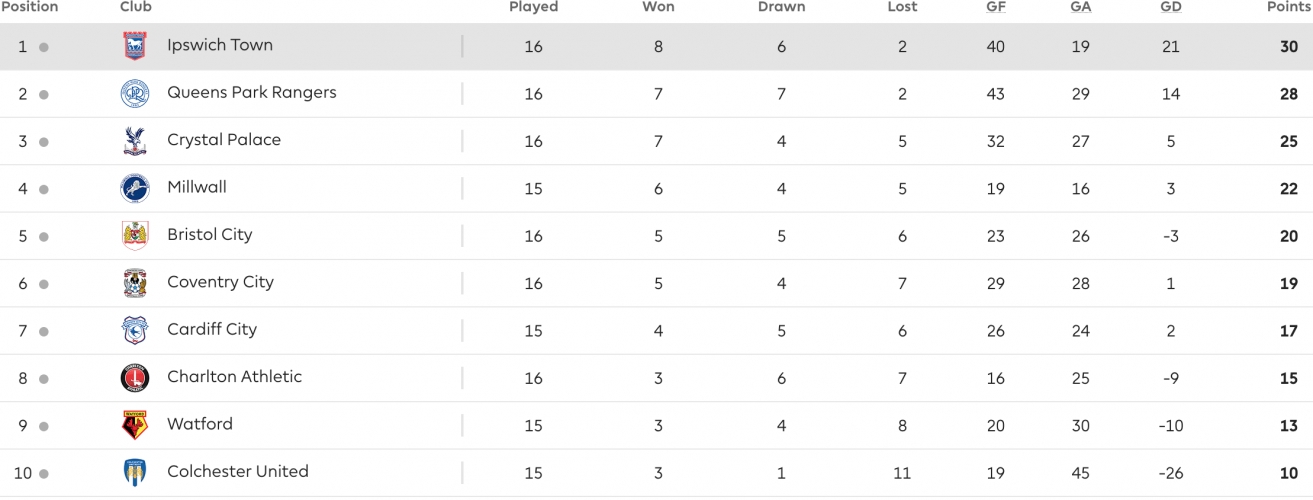Click the Millwall lion badge
Screen dimensions: 1313x500
pos(134,188)
